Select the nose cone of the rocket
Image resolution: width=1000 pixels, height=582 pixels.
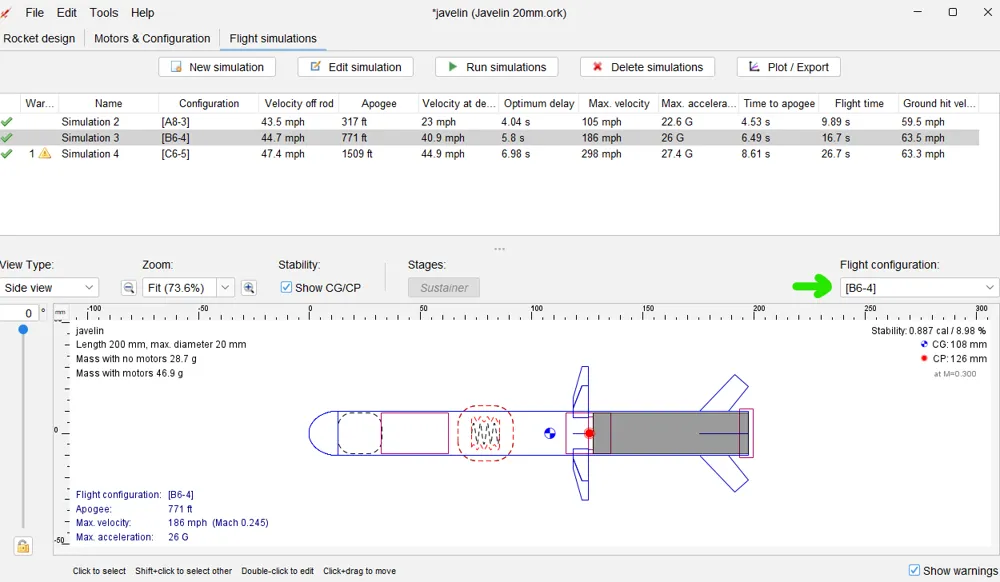click(x=323, y=433)
